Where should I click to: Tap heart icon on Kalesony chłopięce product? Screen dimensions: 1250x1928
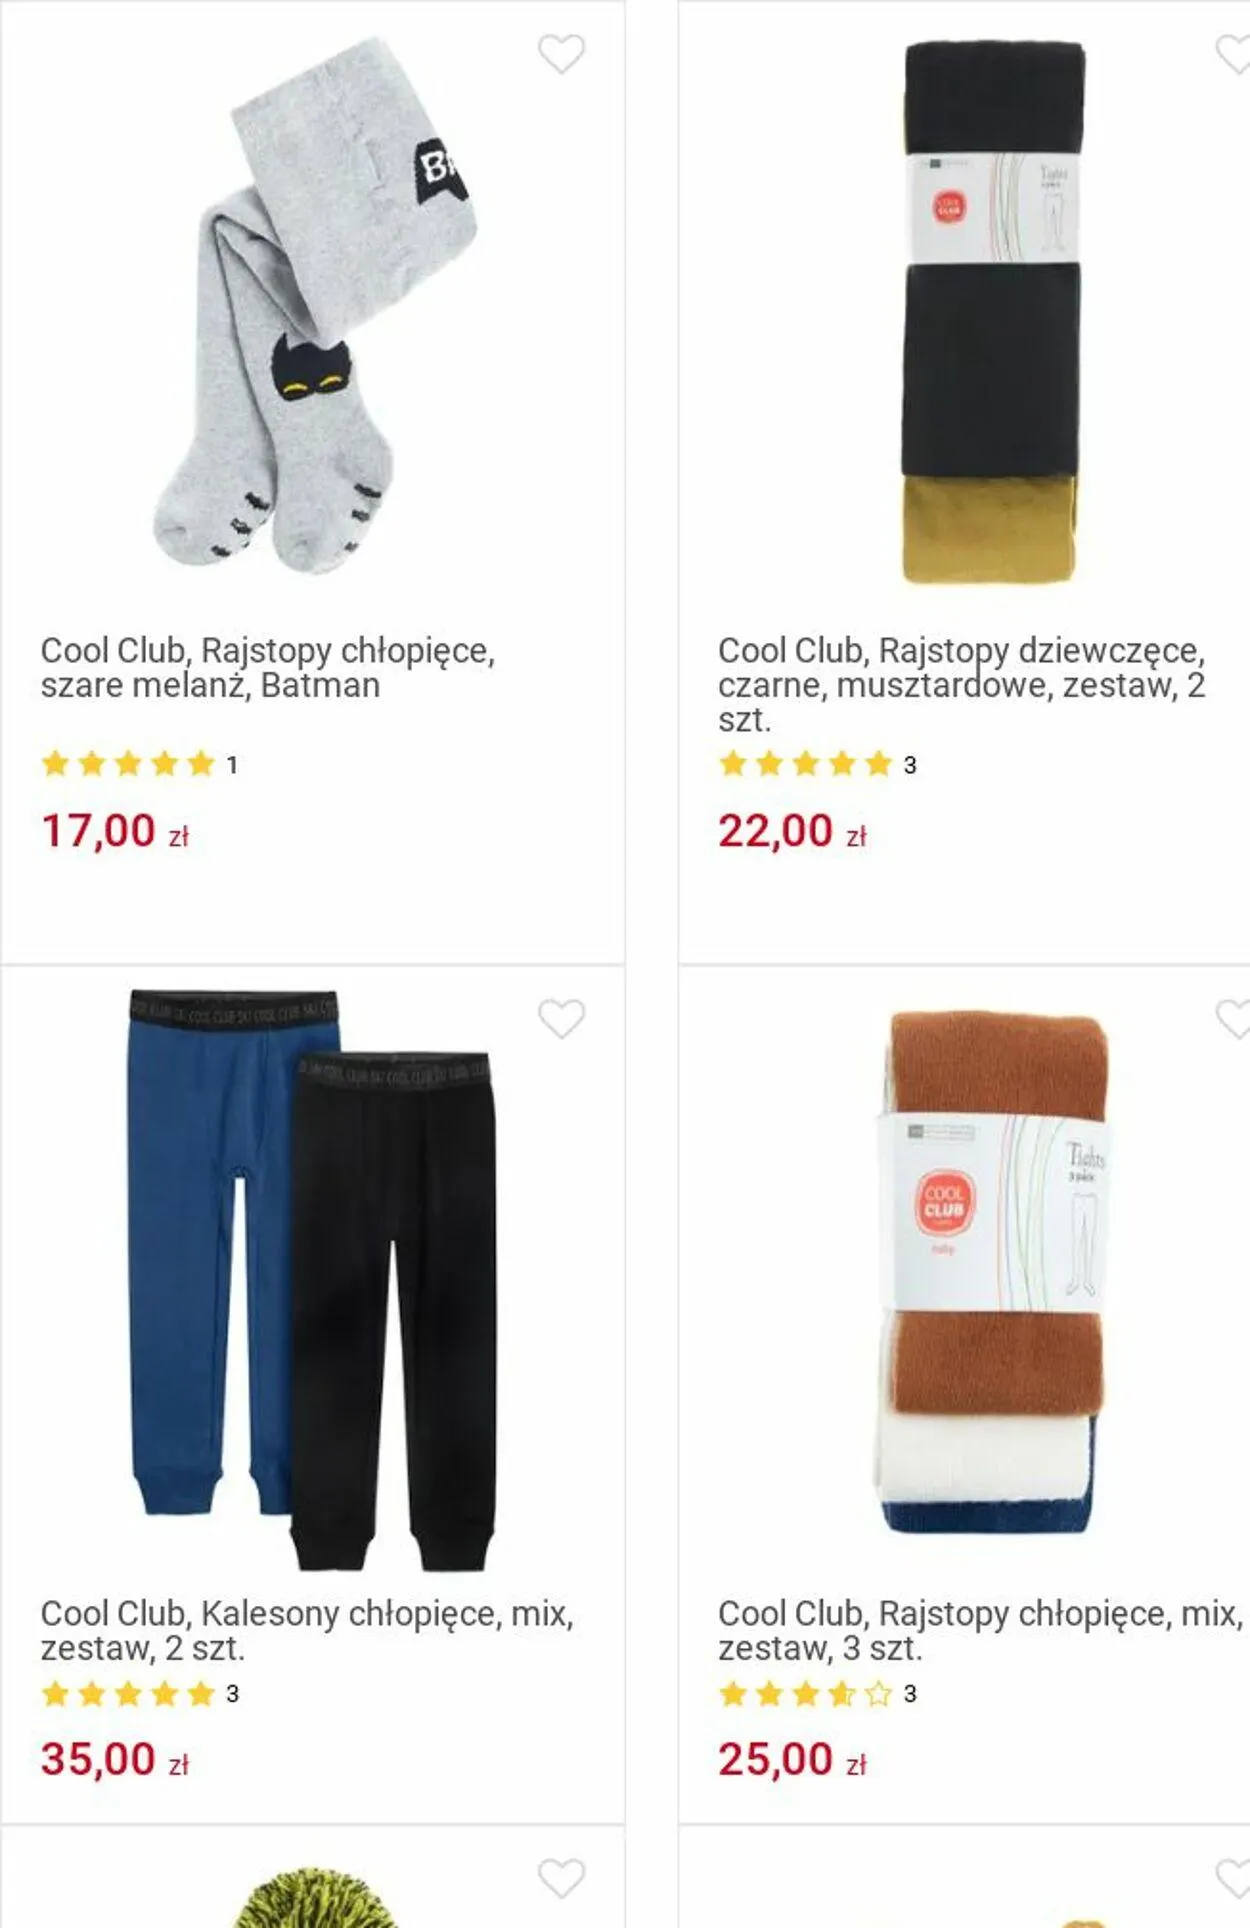(561, 1019)
